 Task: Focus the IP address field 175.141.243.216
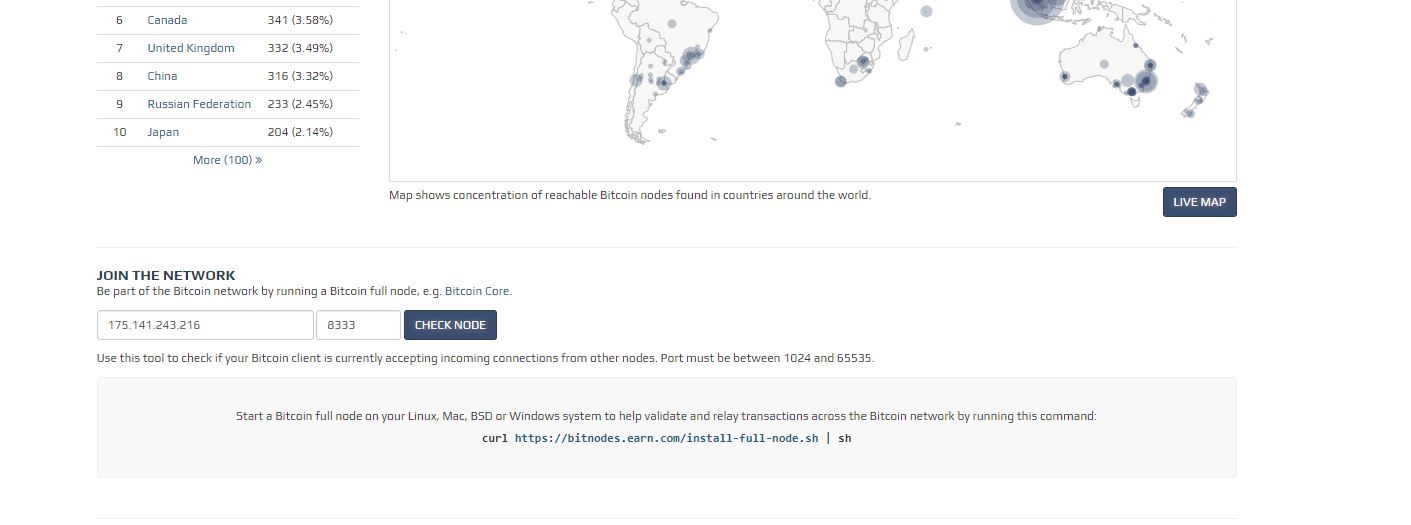(205, 325)
